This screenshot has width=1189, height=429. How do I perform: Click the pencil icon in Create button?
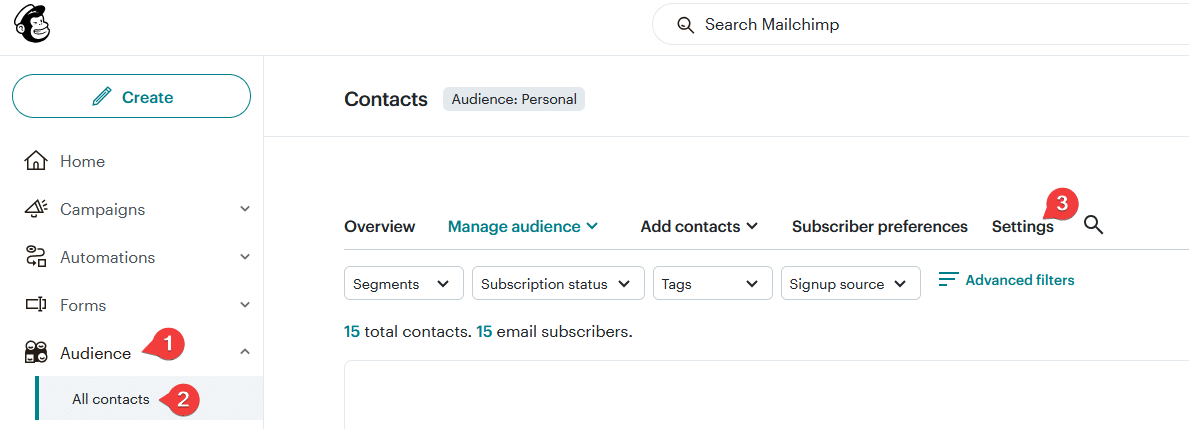(101, 97)
